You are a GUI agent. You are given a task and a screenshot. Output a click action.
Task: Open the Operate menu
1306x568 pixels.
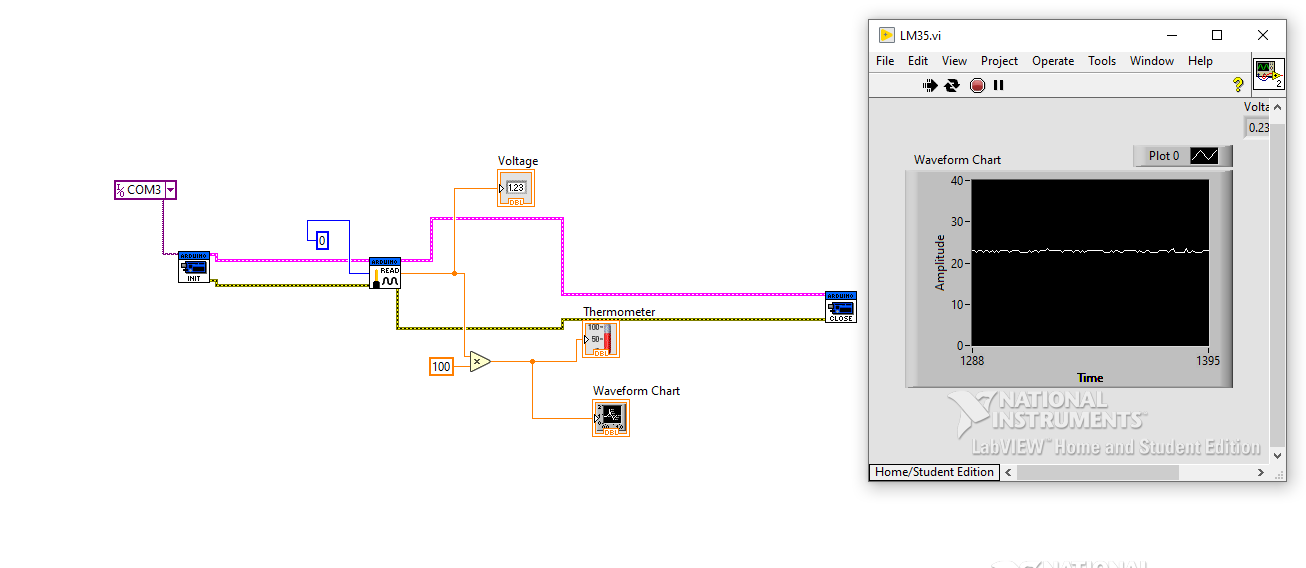tap(1053, 61)
